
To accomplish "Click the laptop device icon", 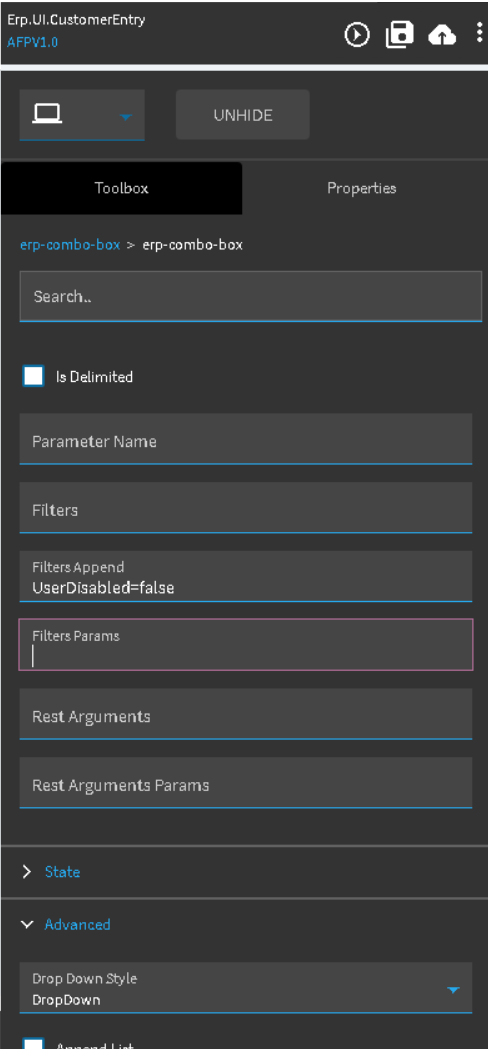I will [x=48, y=114].
